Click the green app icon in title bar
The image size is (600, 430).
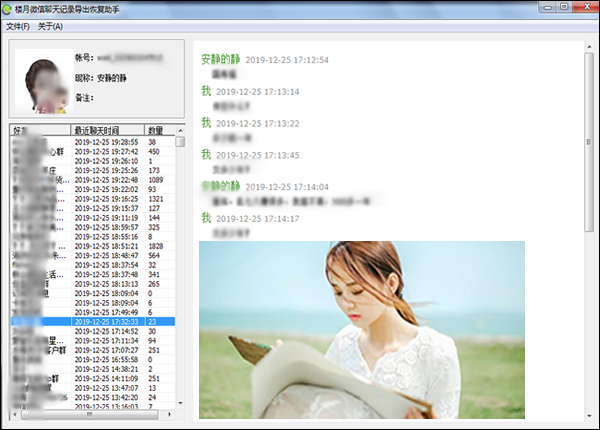pyautogui.click(x=9, y=9)
